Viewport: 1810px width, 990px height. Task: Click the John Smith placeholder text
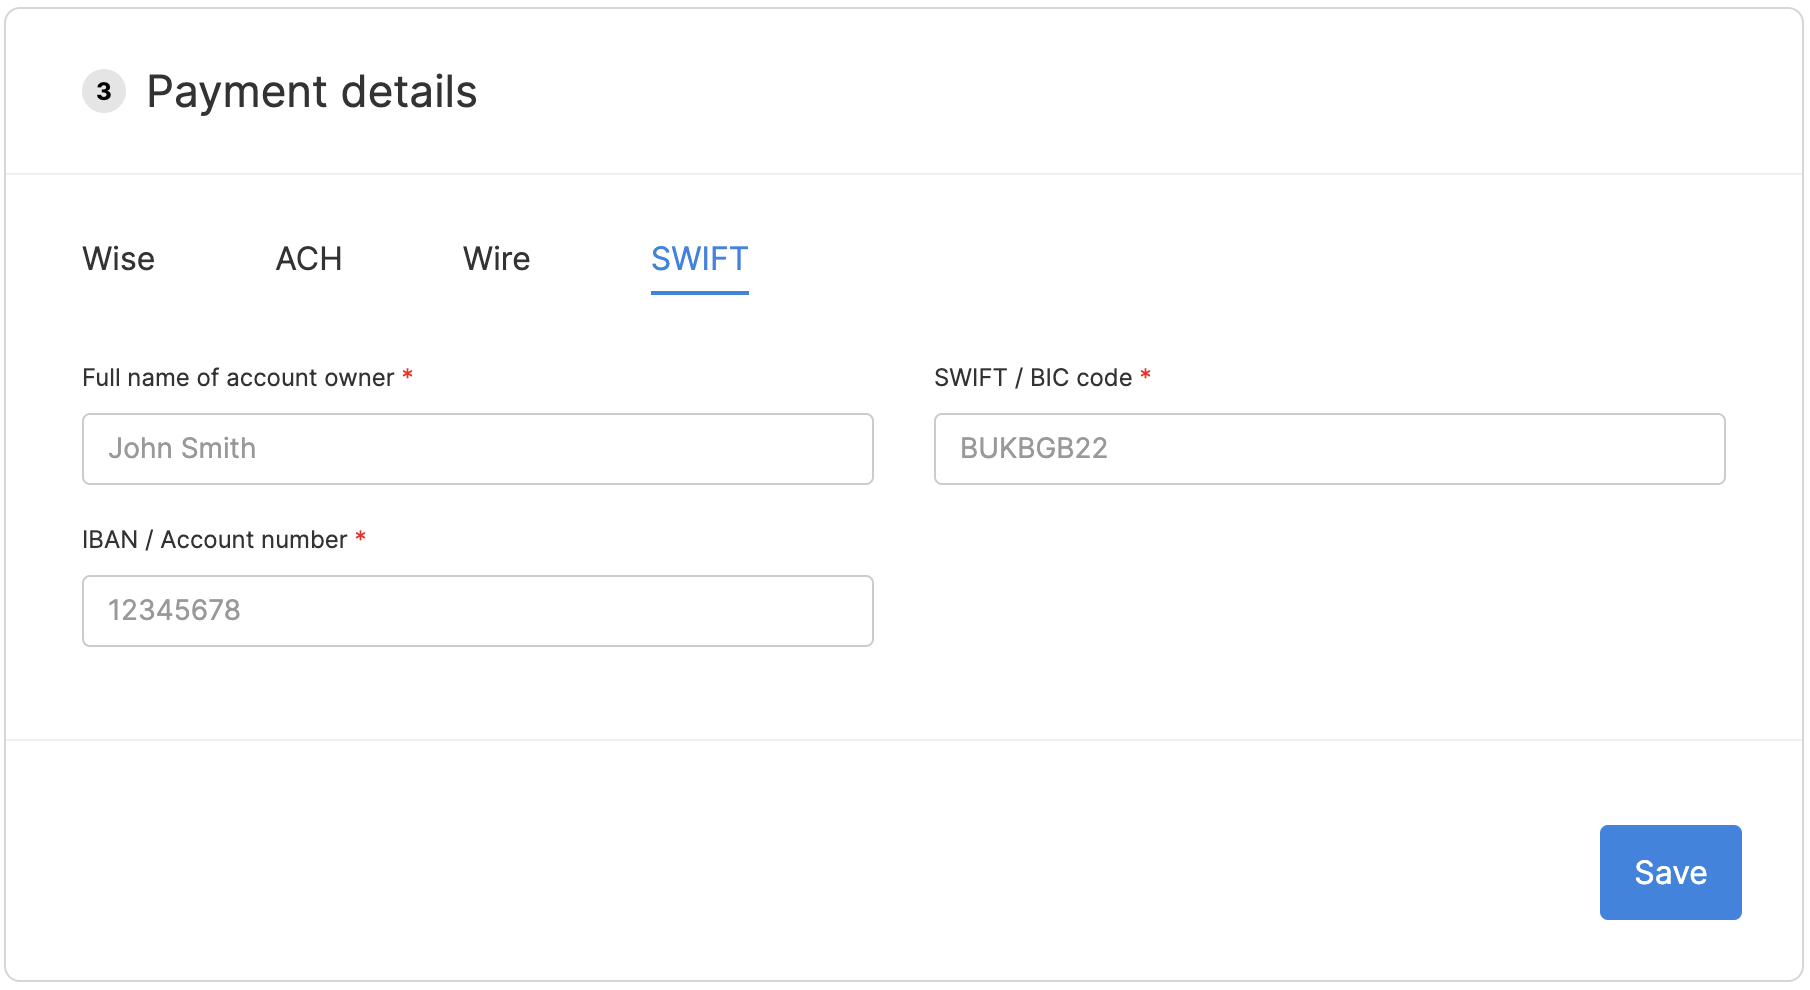click(x=182, y=449)
